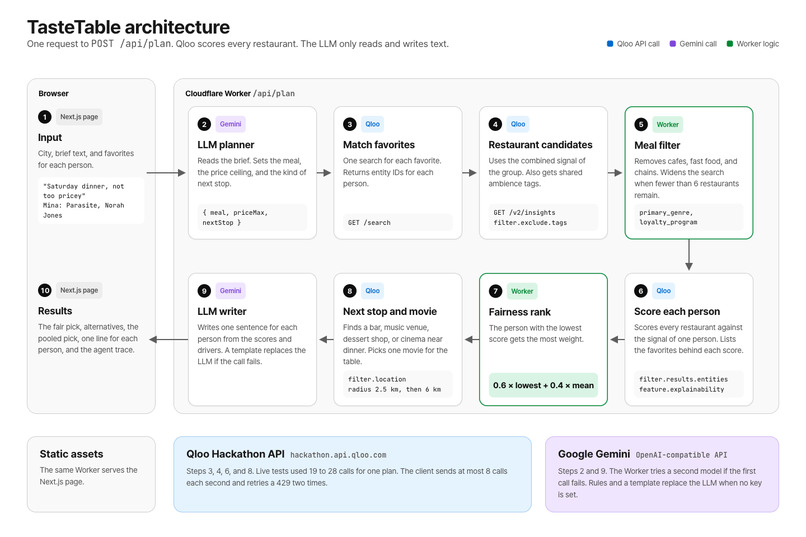Click the step 10 circle beside Results
The width and height of the screenshot is (806, 537).
(45, 290)
